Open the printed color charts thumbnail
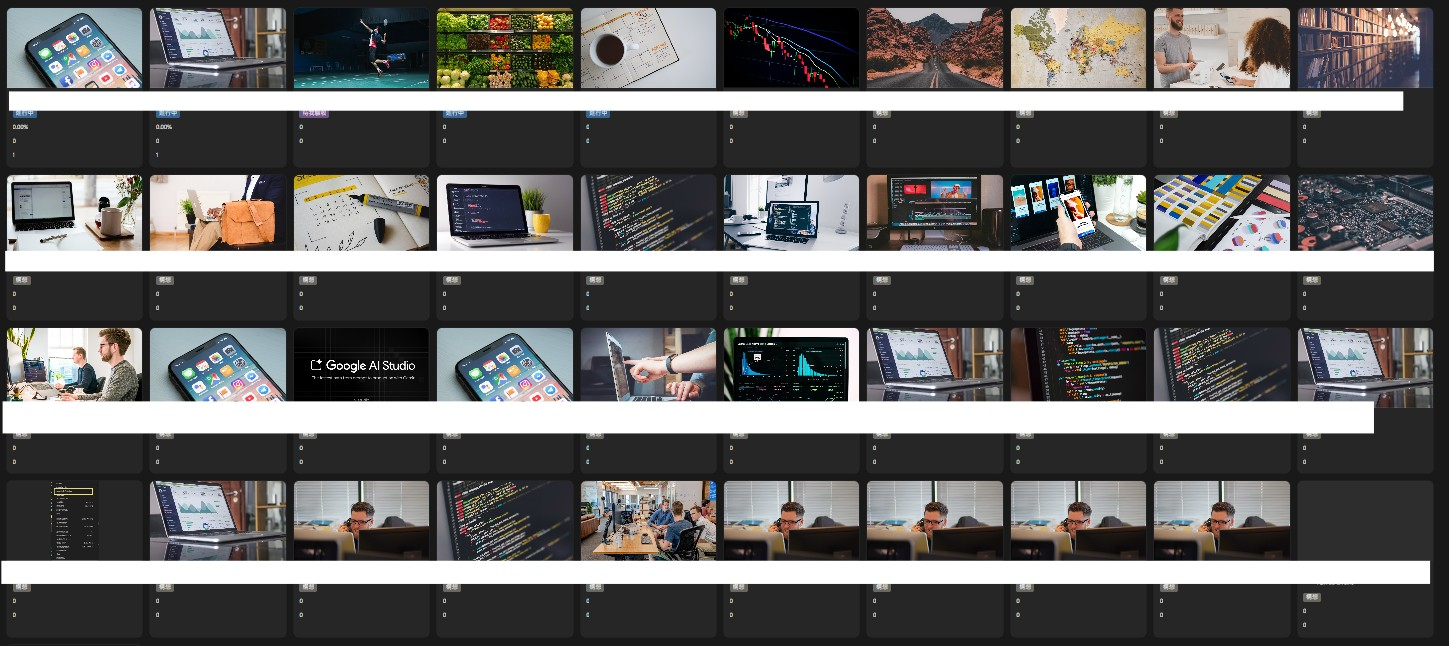 [1222, 213]
